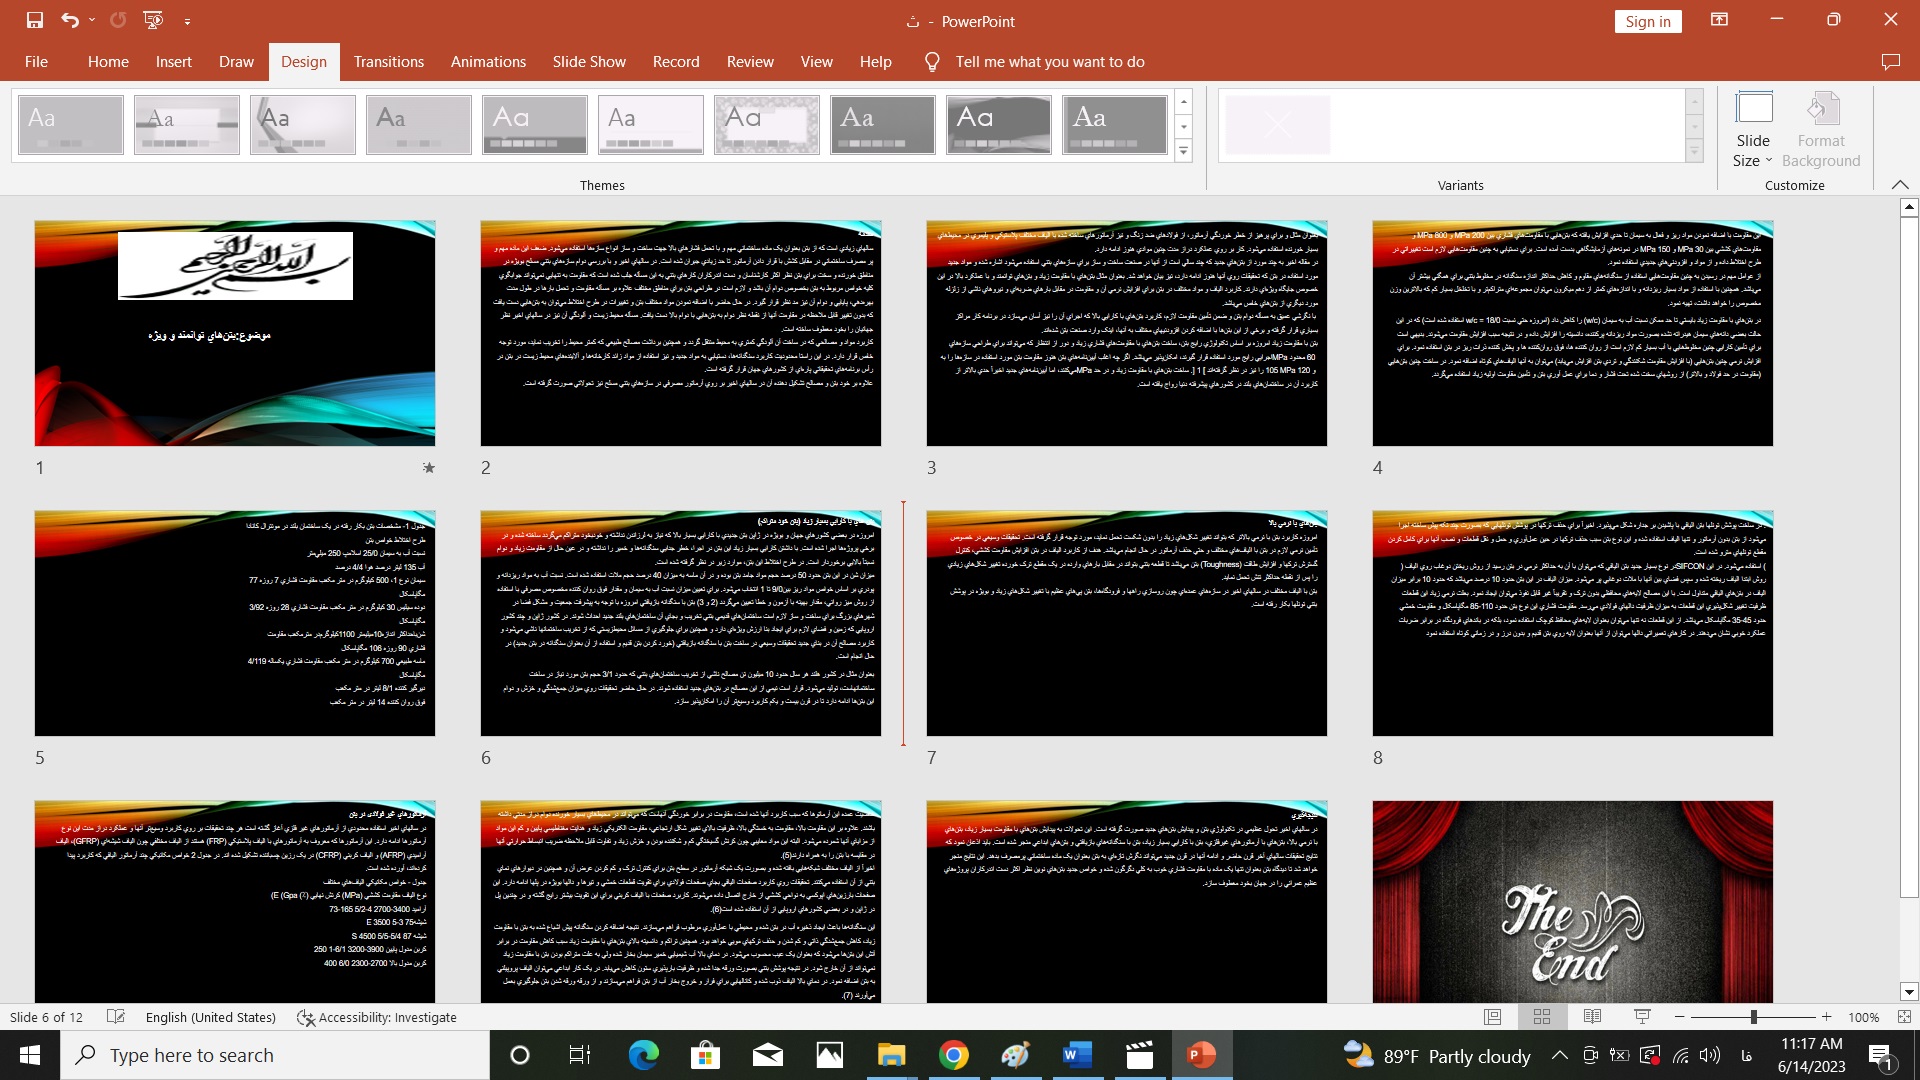Toggle Slide Sorter view button
1920x1080 pixels.
(1542, 1017)
